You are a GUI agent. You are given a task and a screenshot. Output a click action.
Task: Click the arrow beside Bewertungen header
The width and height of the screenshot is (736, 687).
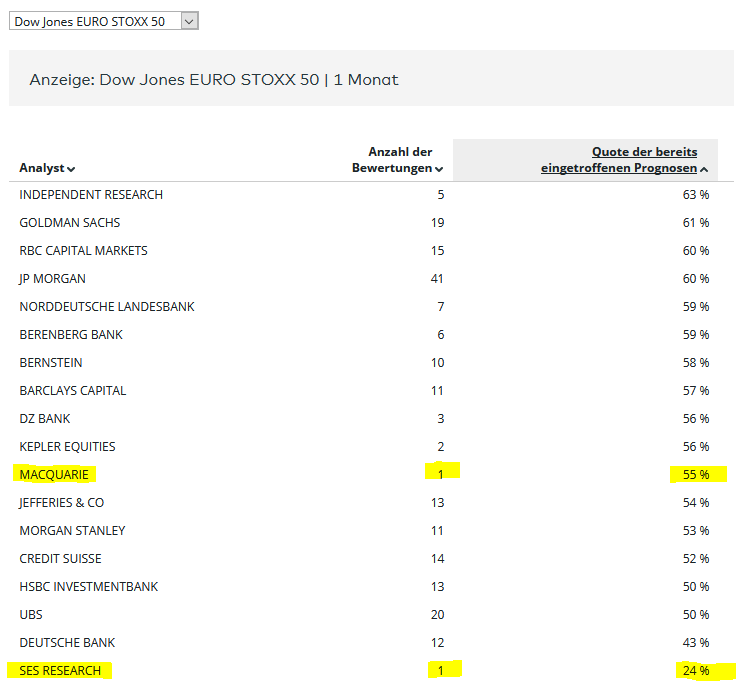click(440, 169)
